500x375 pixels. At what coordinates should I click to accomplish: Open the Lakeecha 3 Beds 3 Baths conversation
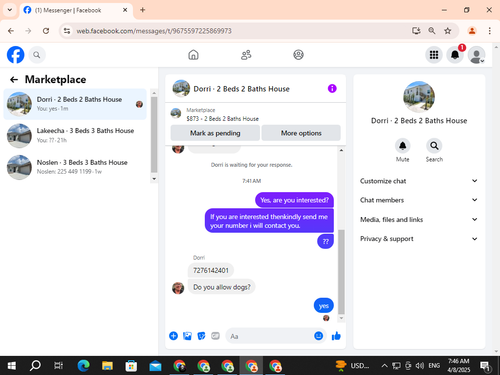(x=75, y=135)
